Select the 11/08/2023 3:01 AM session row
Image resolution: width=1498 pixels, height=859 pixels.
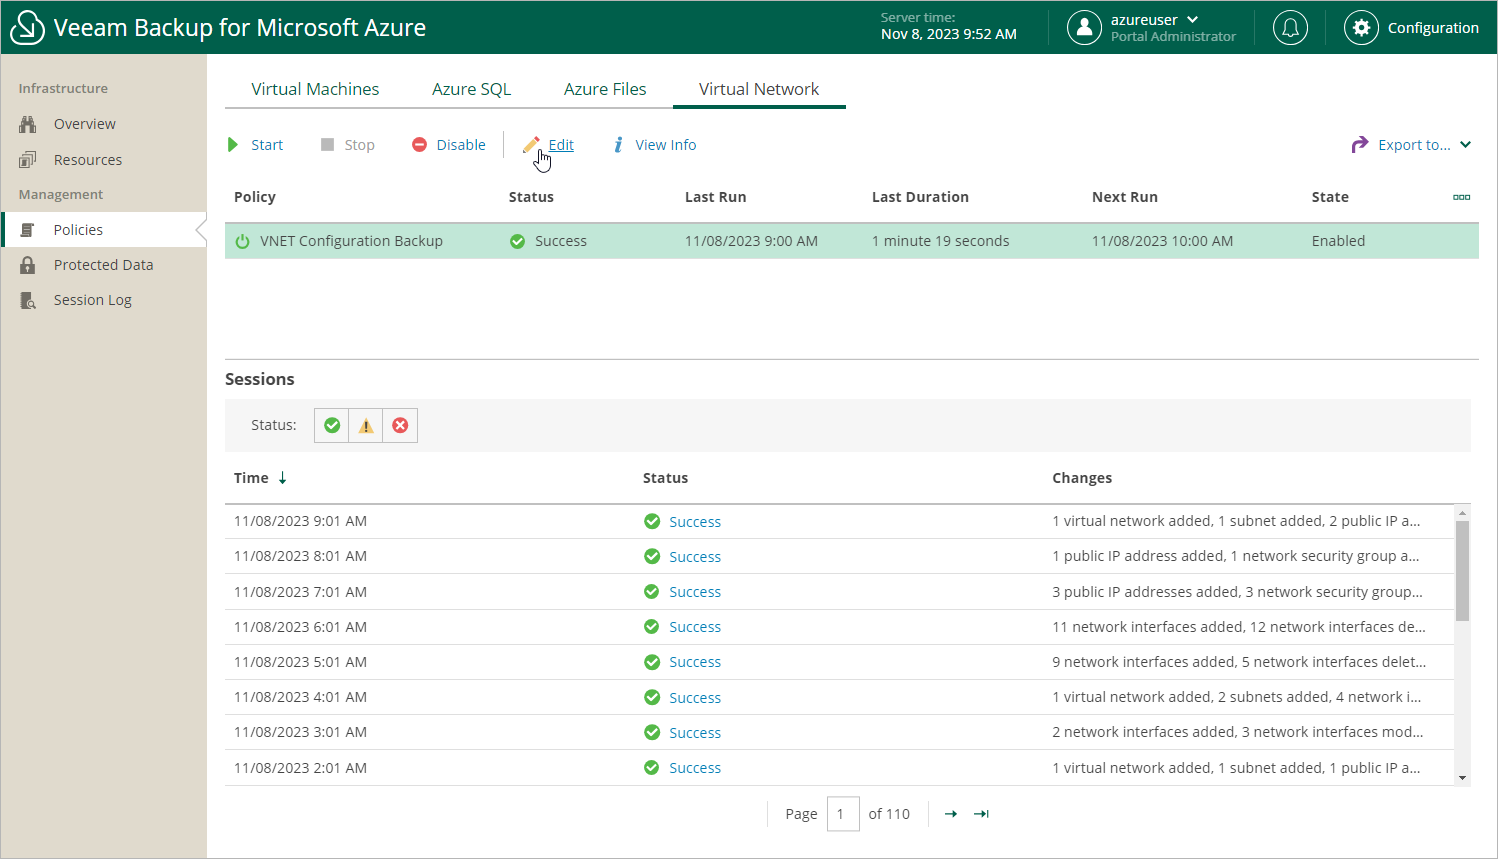pyautogui.click(x=839, y=732)
